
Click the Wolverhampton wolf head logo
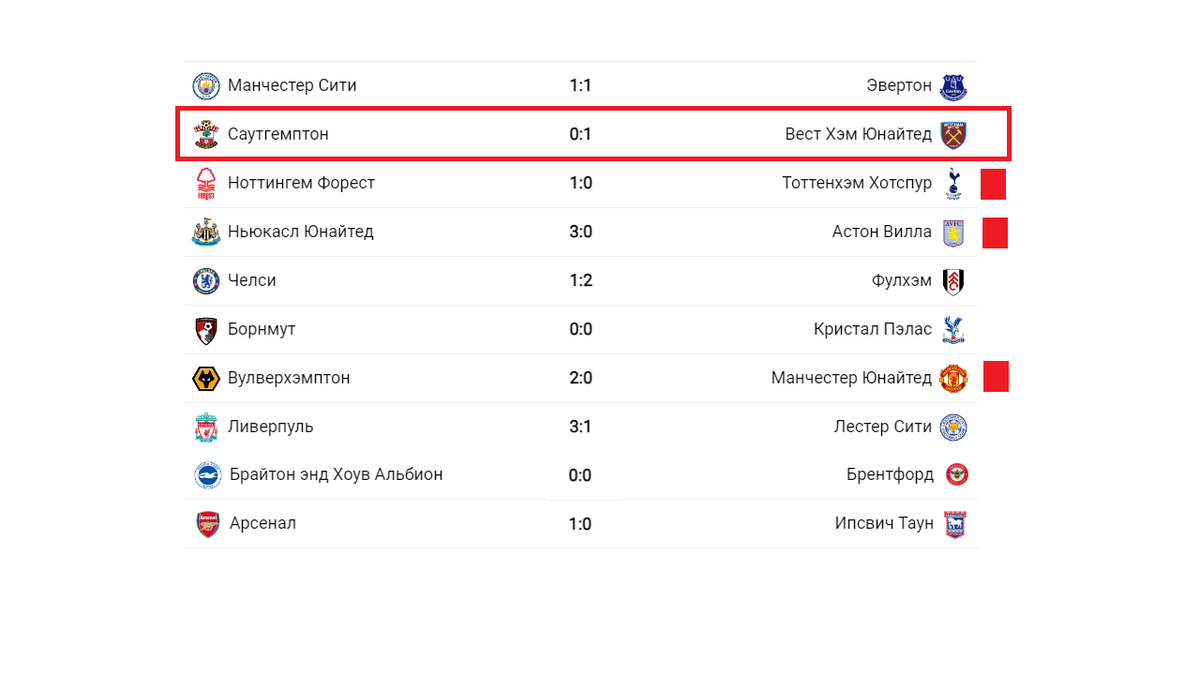coord(206,379)
